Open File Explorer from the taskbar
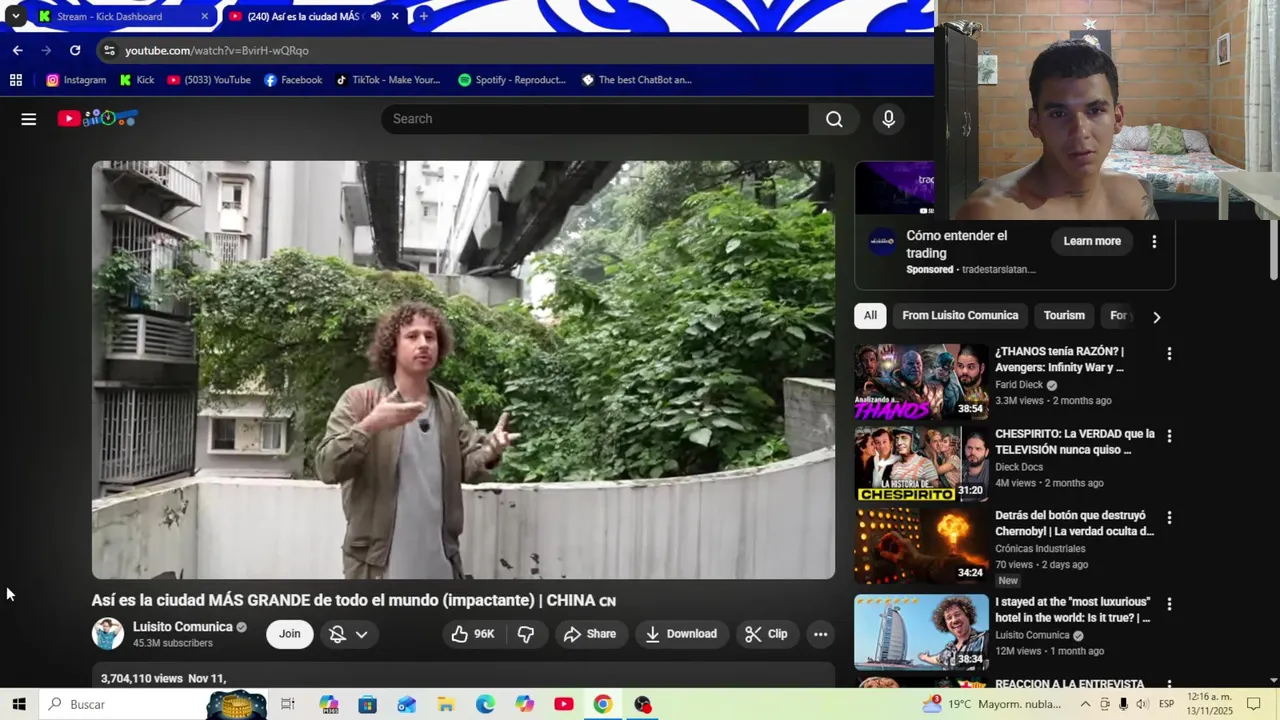Viewport: 1280px width, 720px height. click(446, 704)
